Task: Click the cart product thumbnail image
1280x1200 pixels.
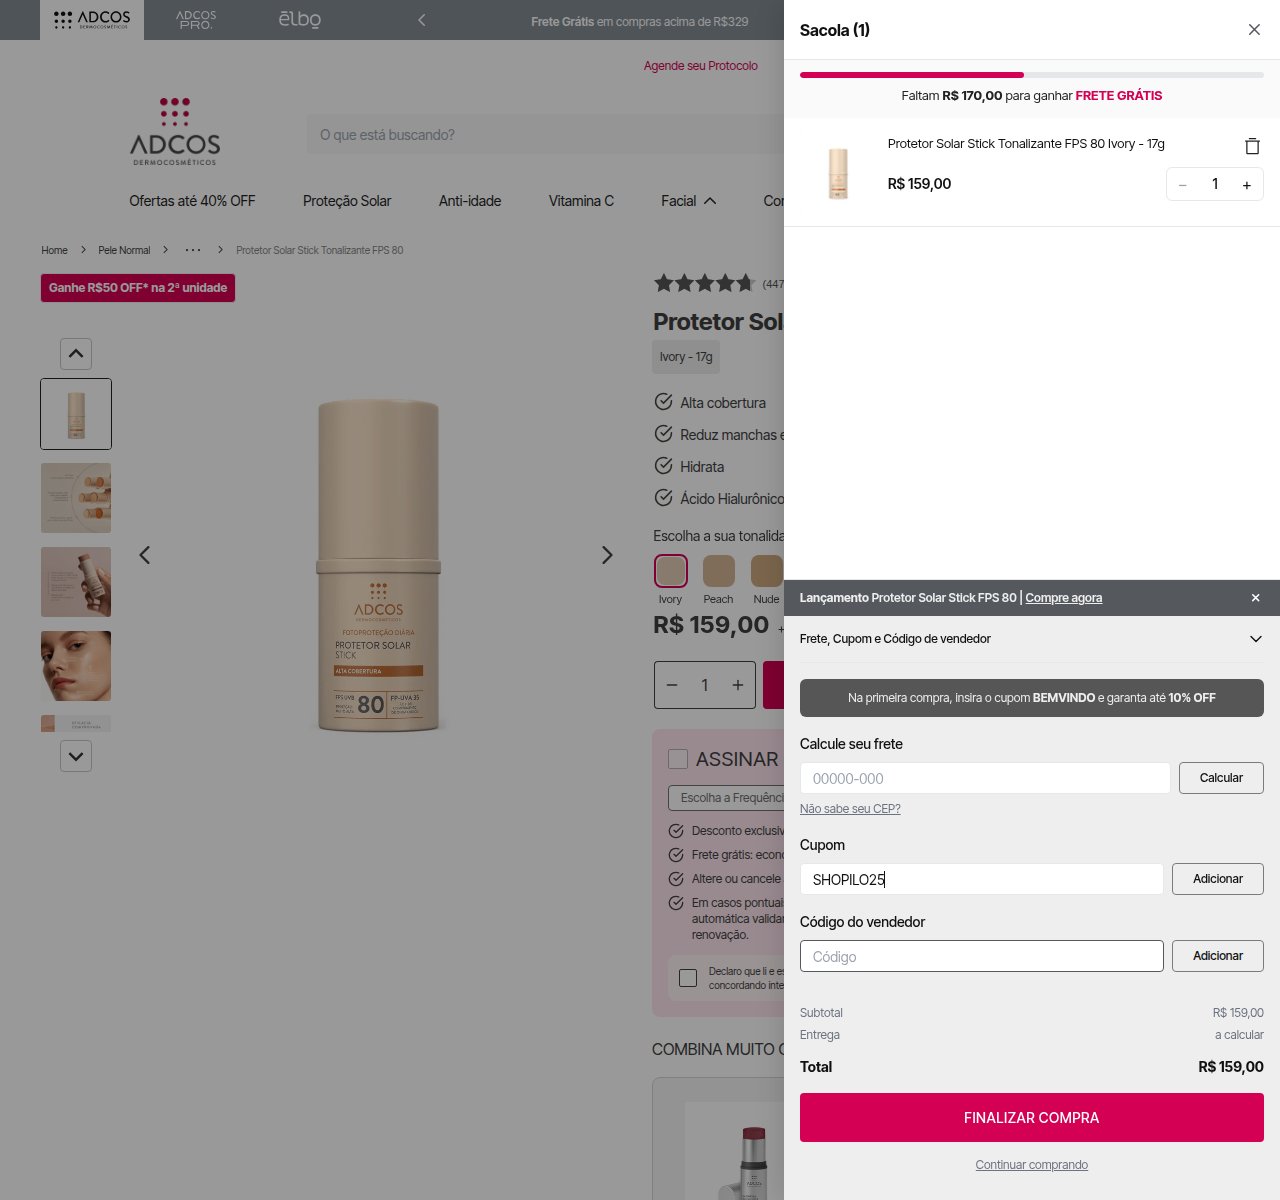Action: [x=838, y=173]
